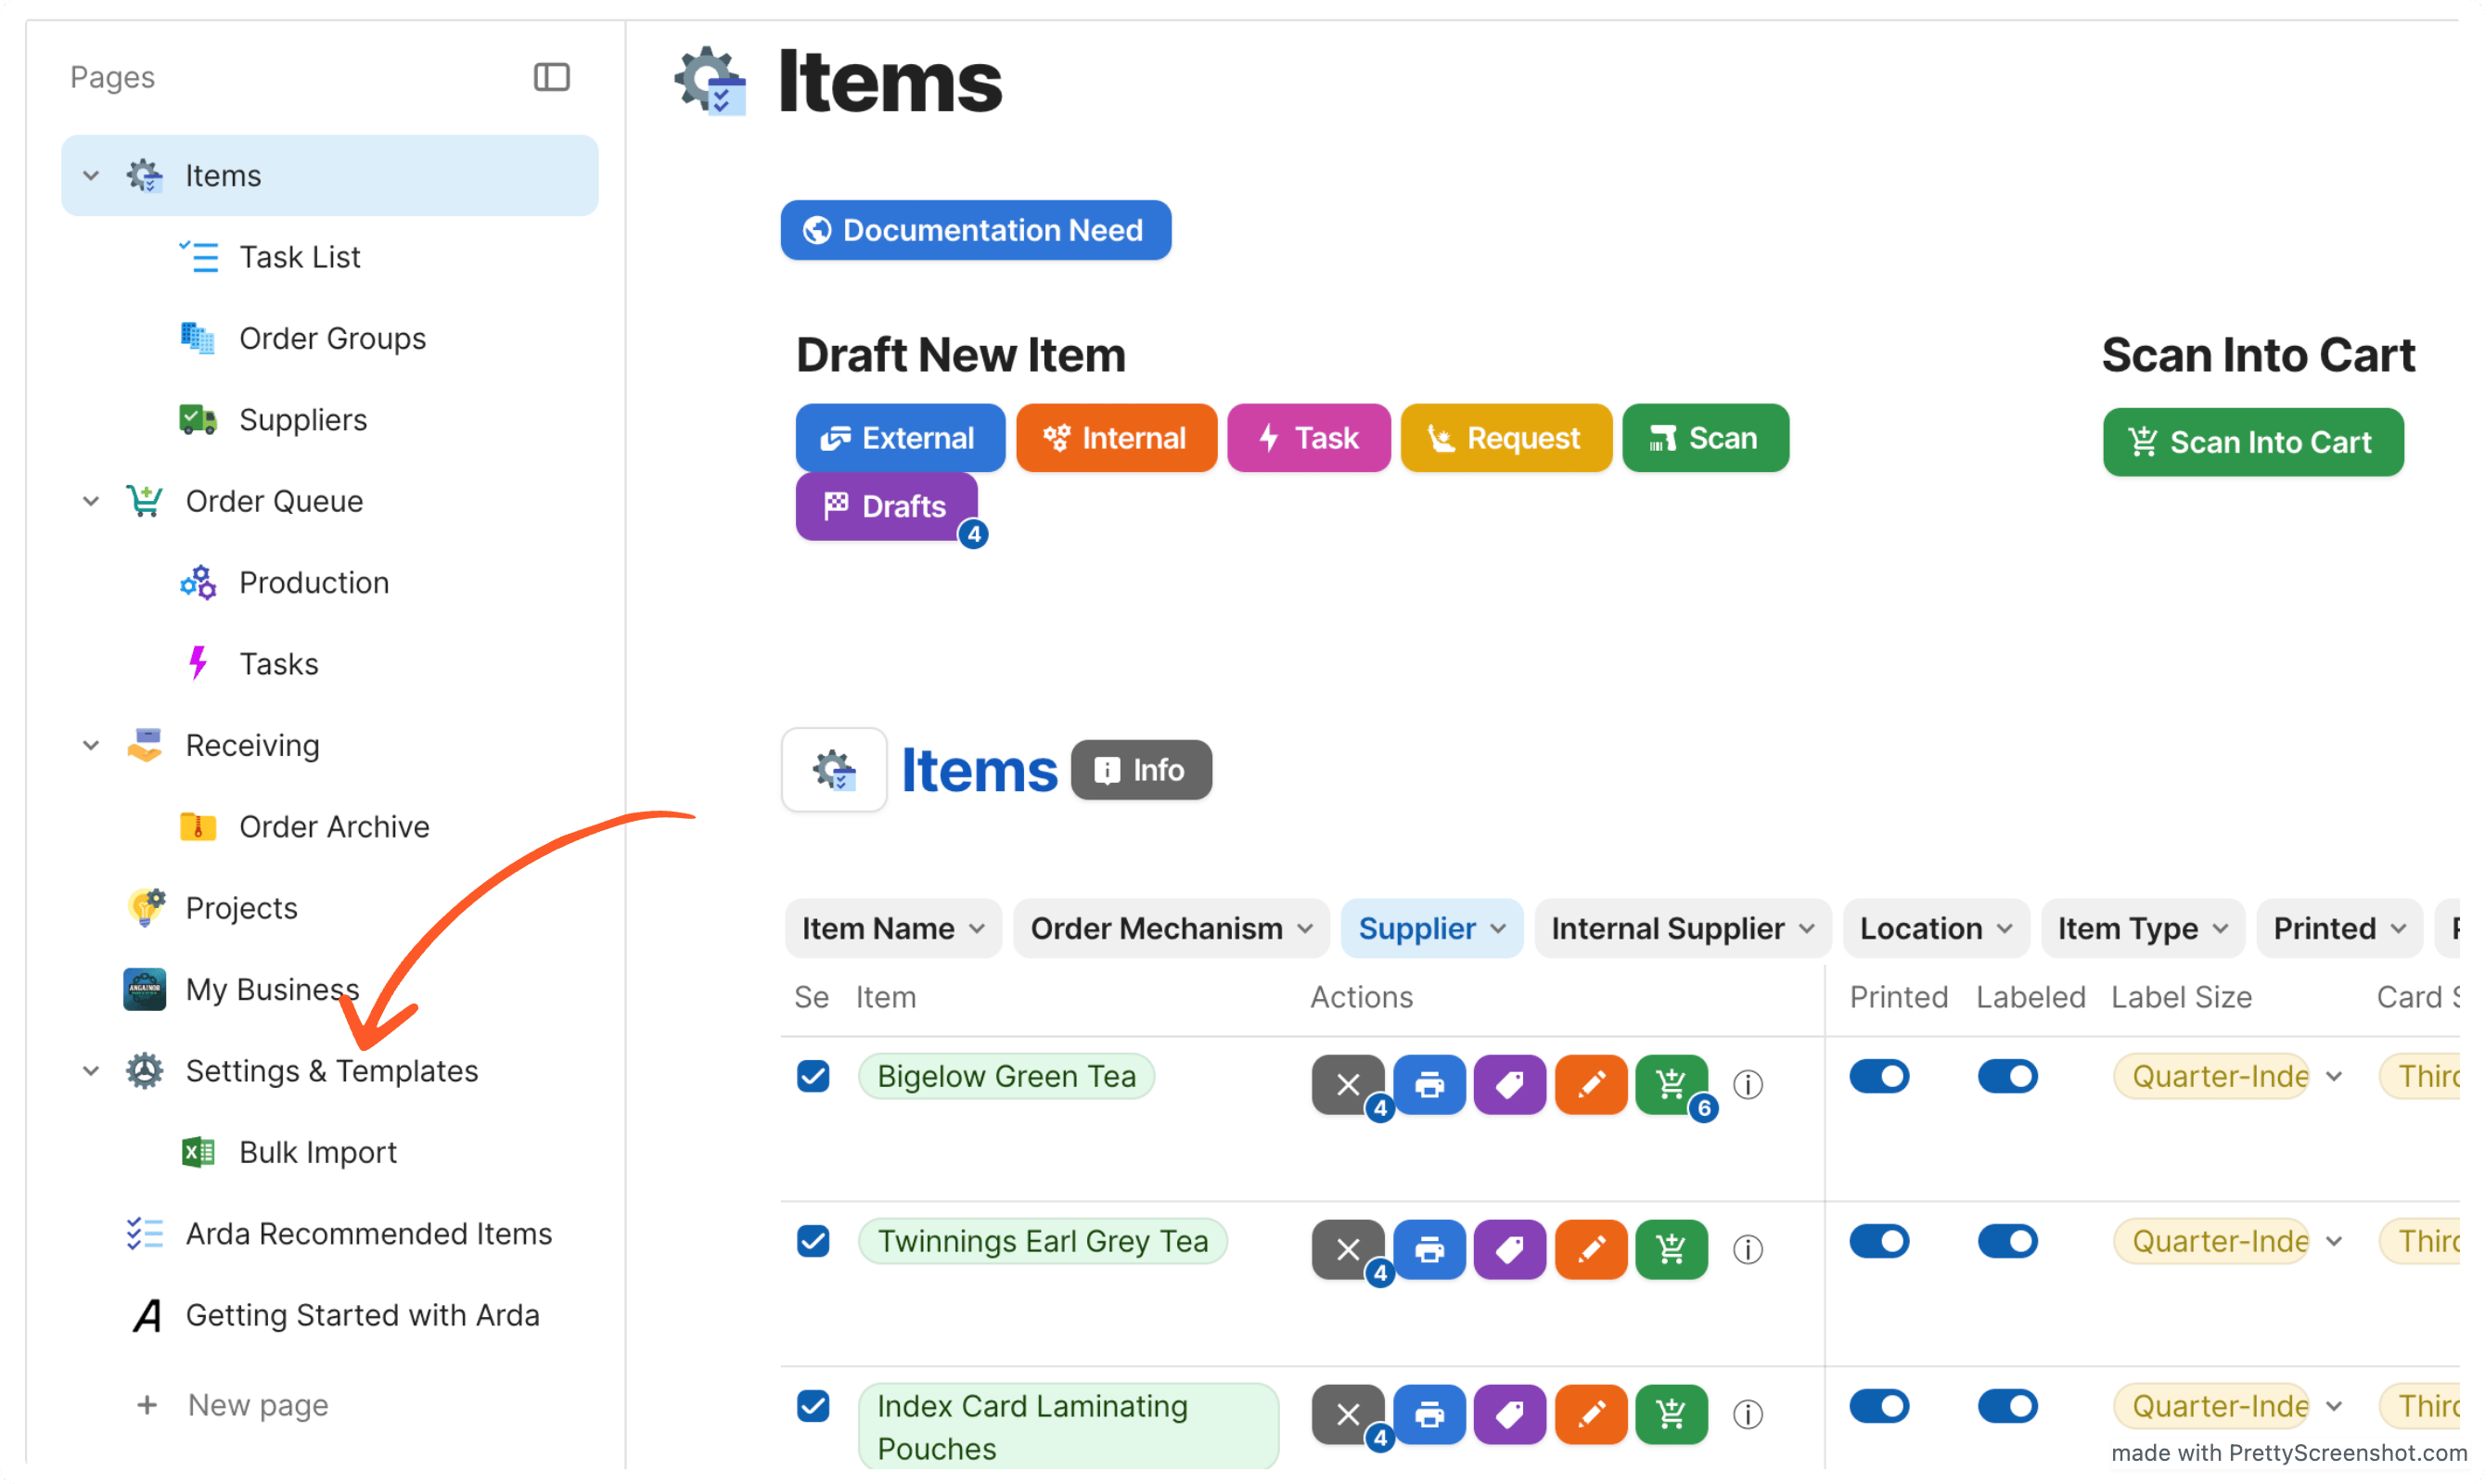Click the purple Drafts button
2485x1484 pixels.
[886, 506]
